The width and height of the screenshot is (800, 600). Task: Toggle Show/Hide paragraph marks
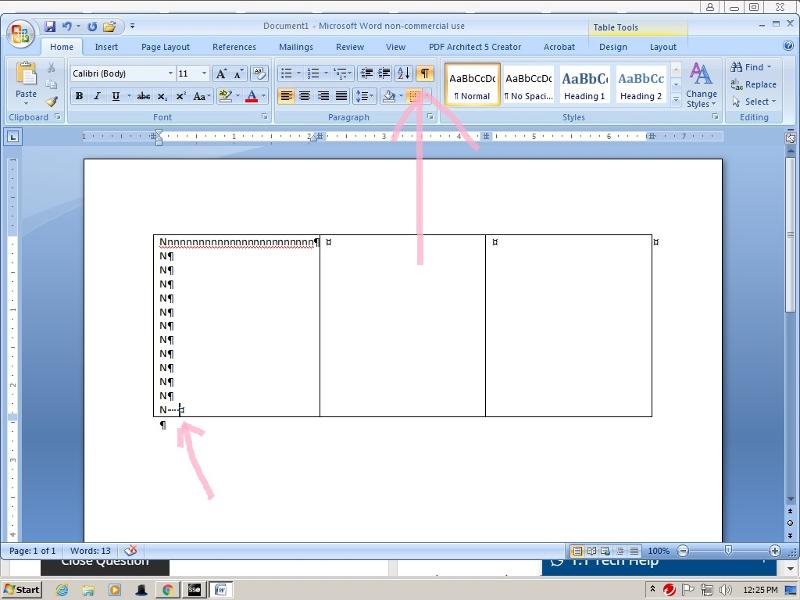tap(425, 72)
